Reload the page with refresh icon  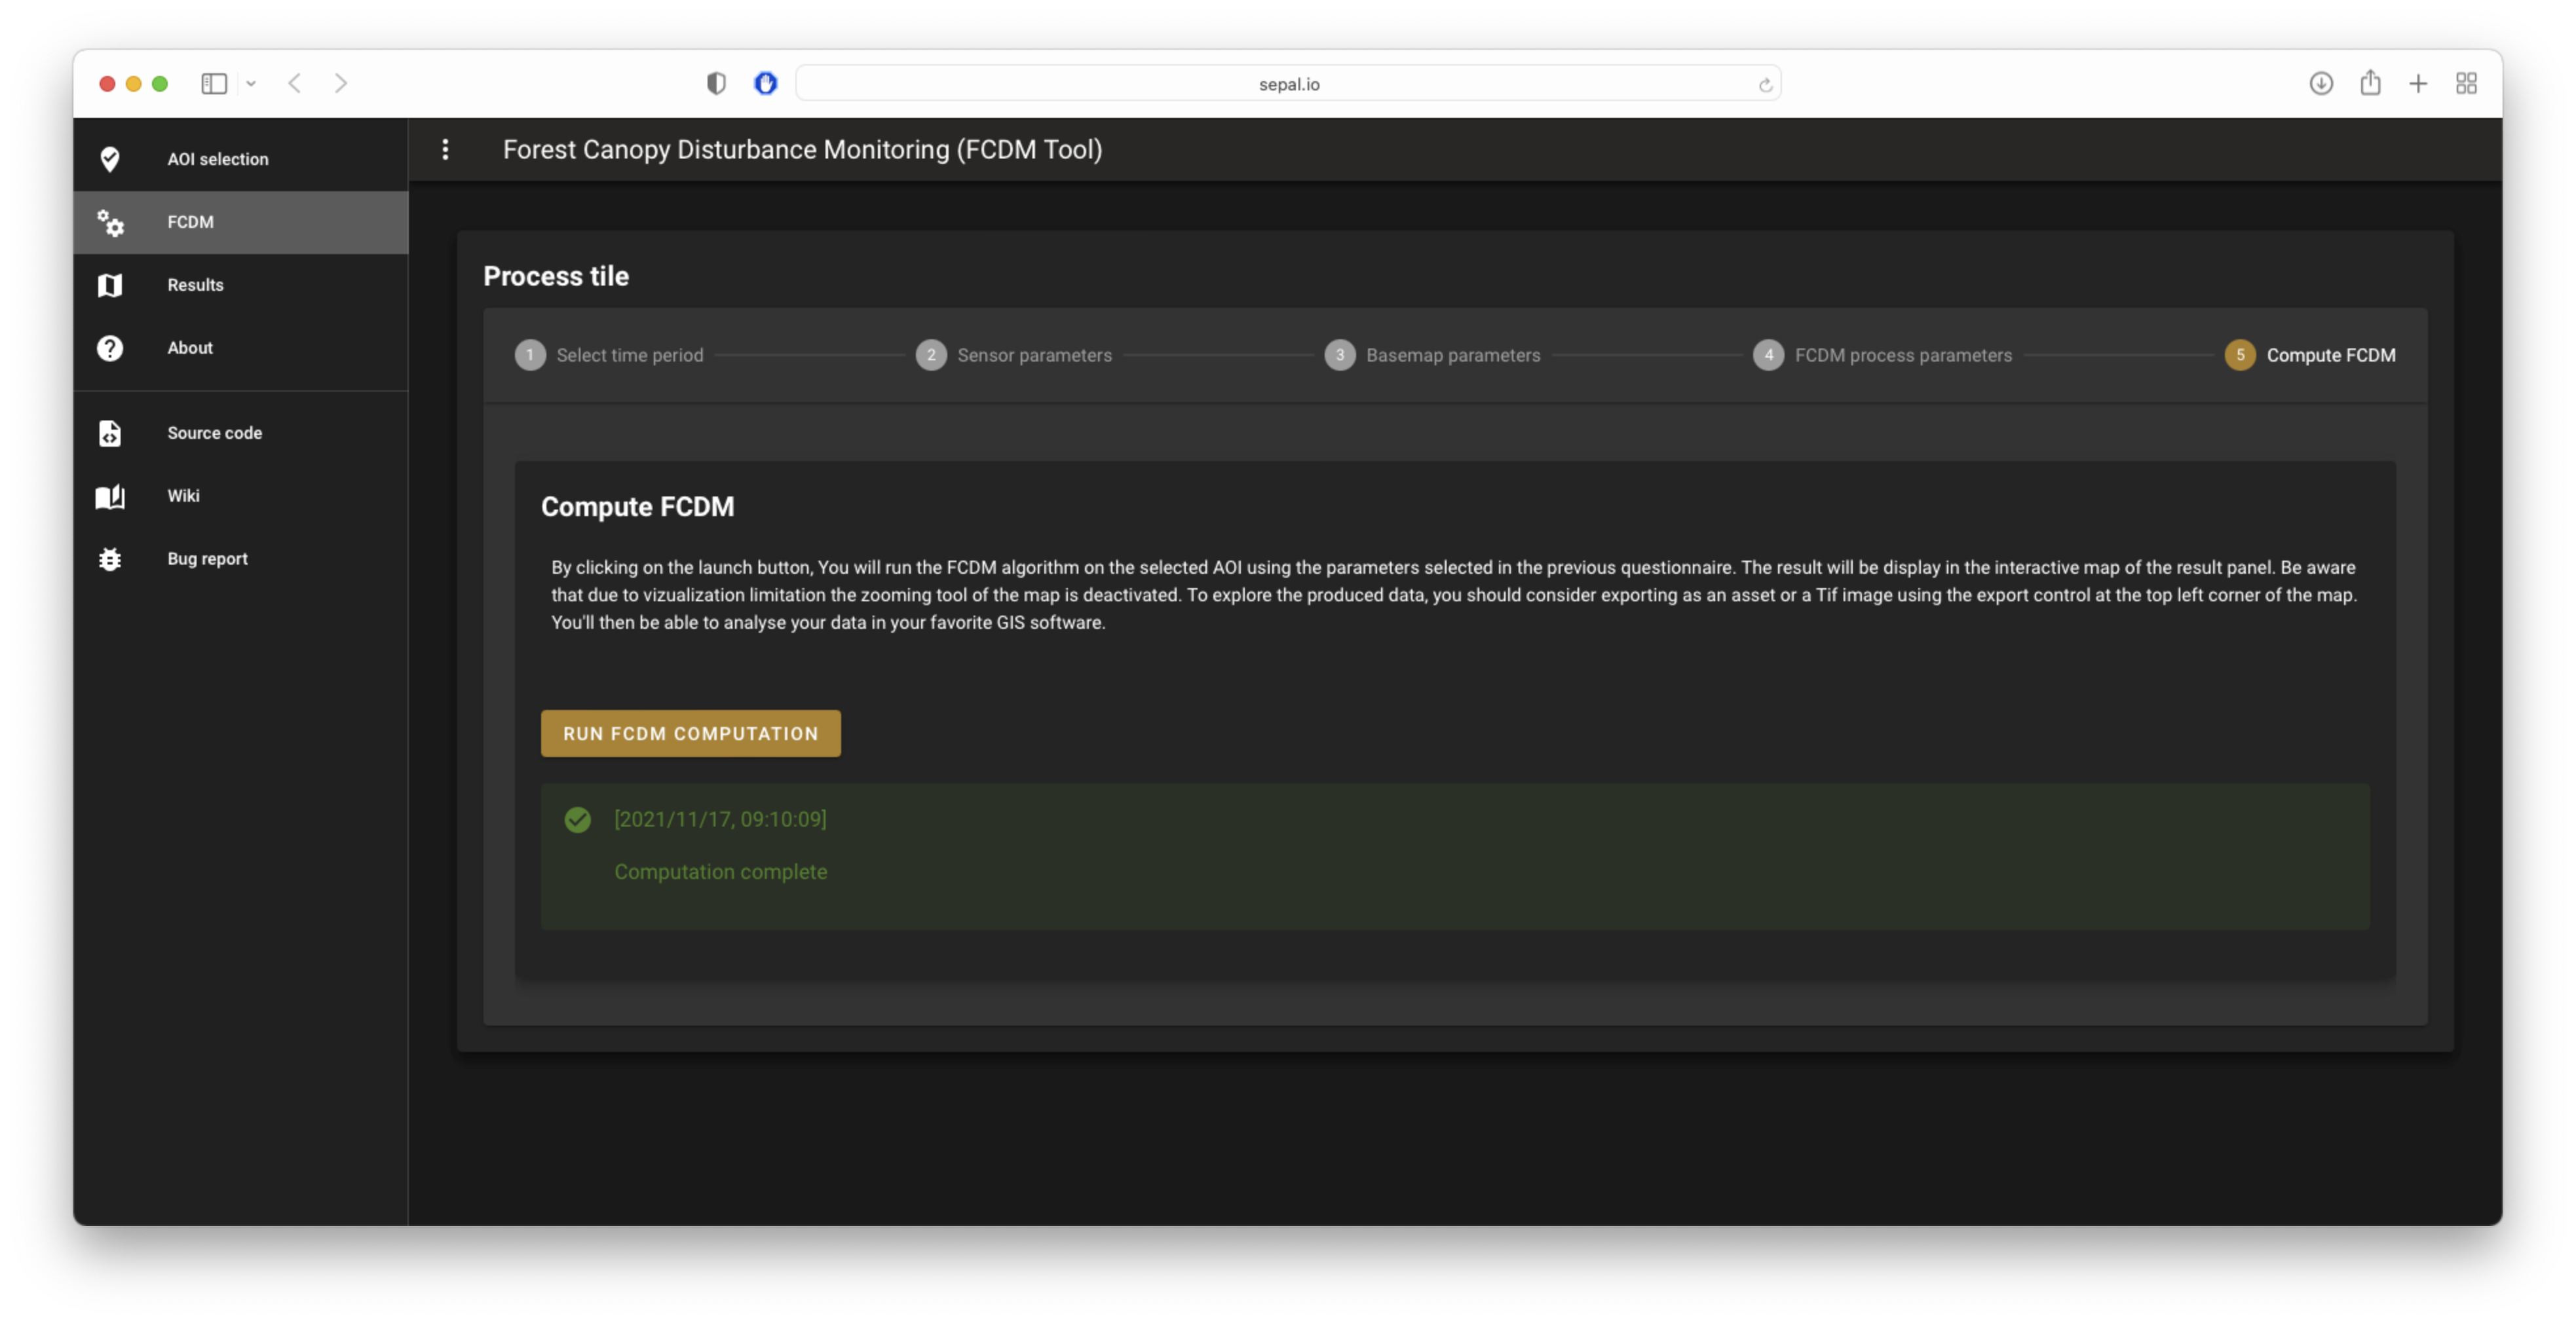coord(1765,85)
